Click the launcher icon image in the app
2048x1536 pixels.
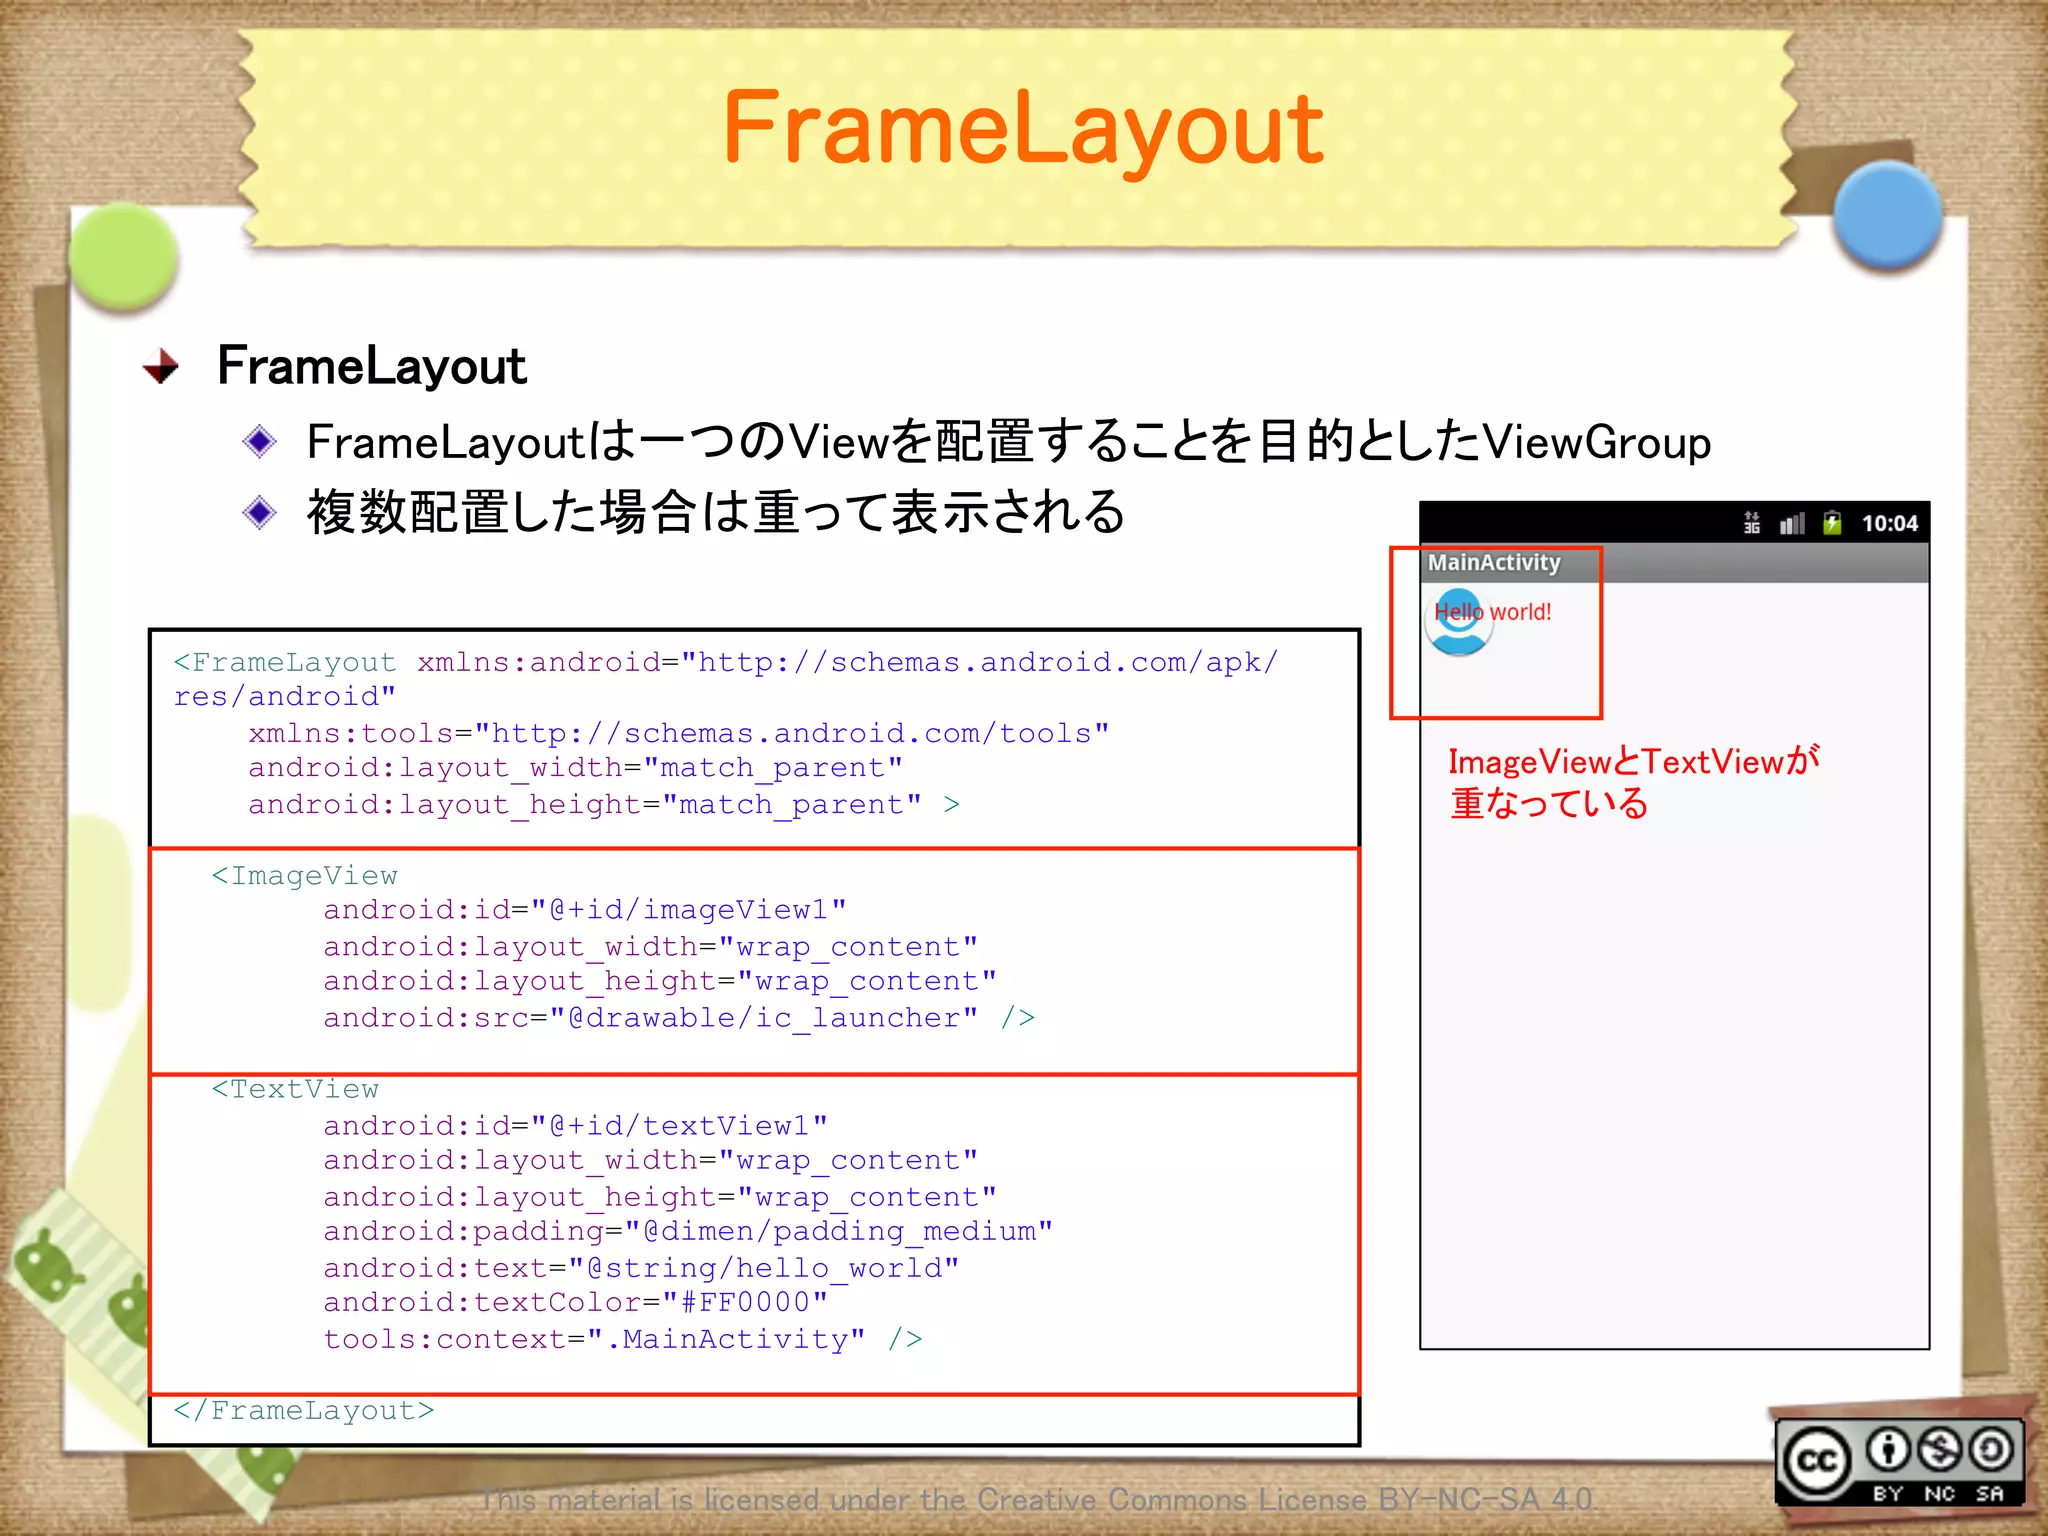pyautogui.click(x=1459, y=621)
